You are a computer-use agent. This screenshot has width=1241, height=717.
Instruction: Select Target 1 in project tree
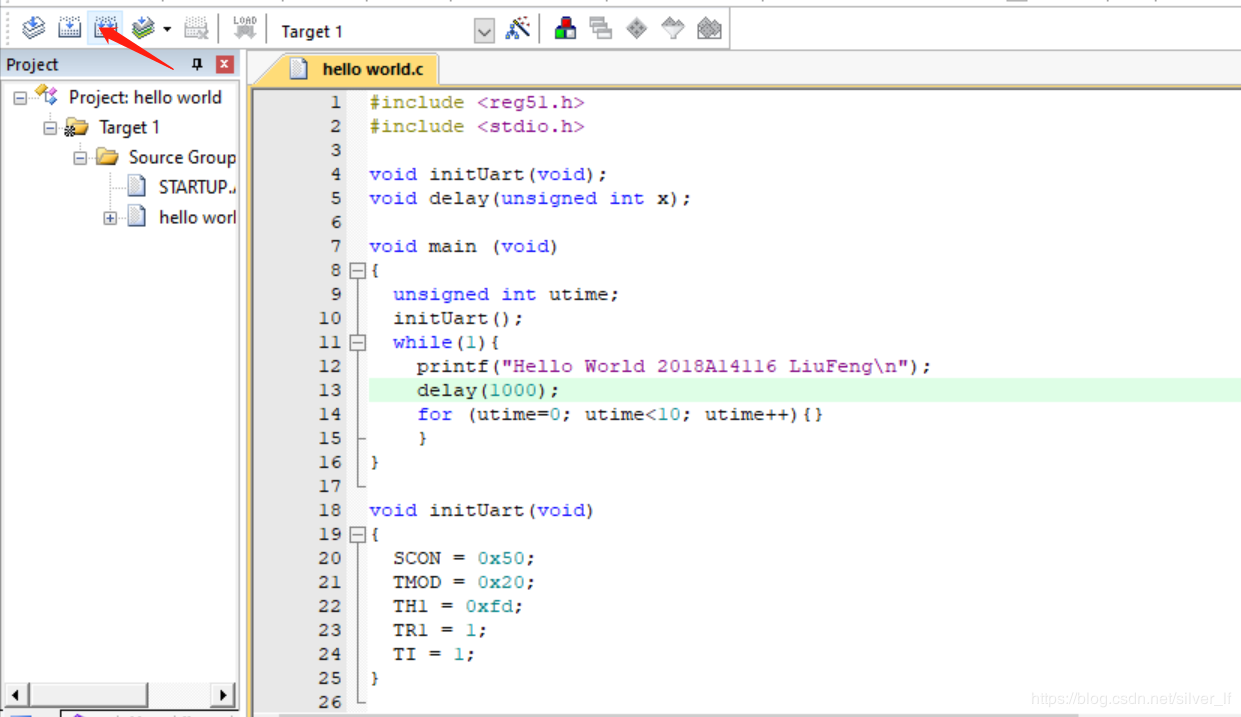[x=129, y=127]
